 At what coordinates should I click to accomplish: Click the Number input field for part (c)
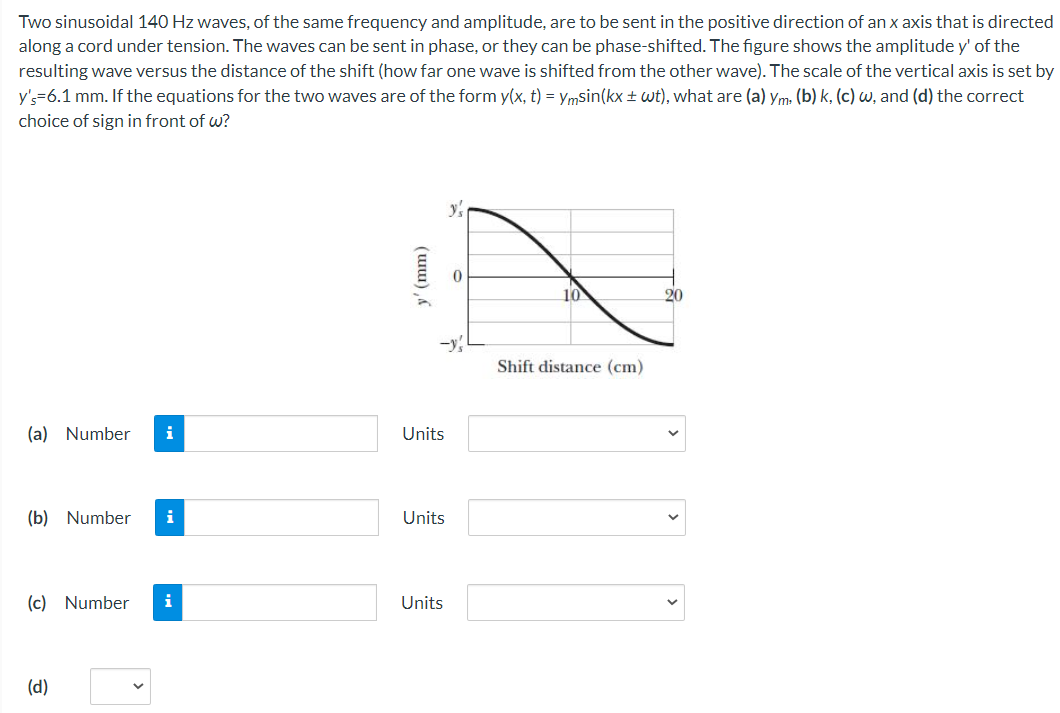pos(280,602)
